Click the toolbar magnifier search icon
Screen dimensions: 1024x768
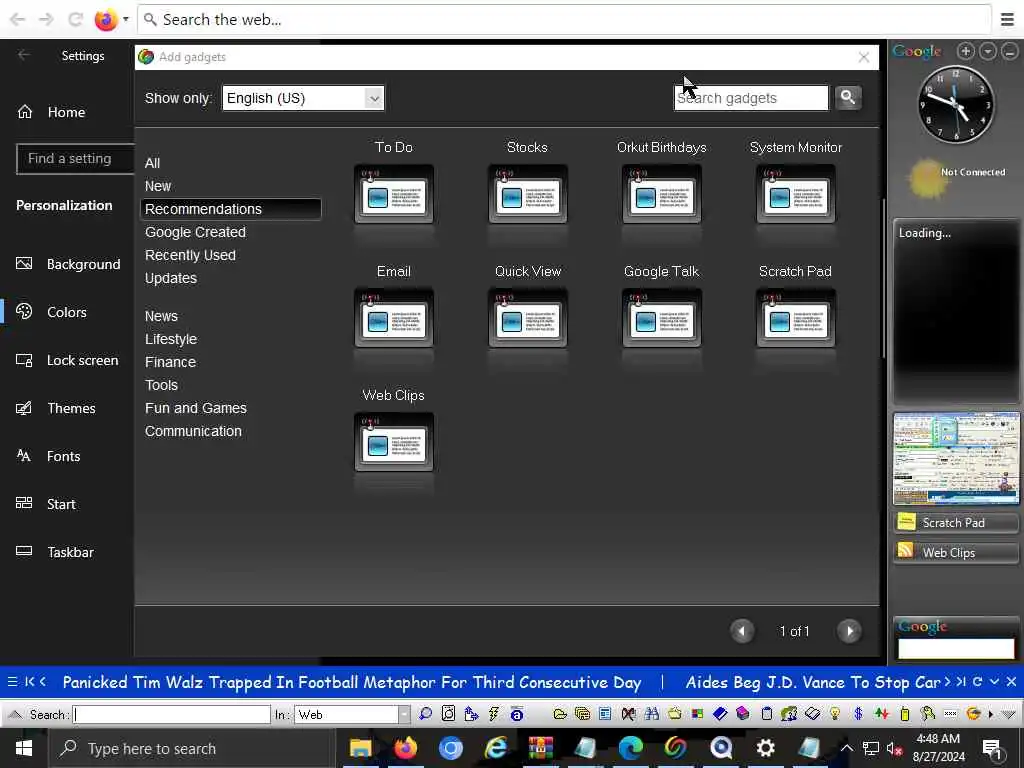click(x=425, y=714)
